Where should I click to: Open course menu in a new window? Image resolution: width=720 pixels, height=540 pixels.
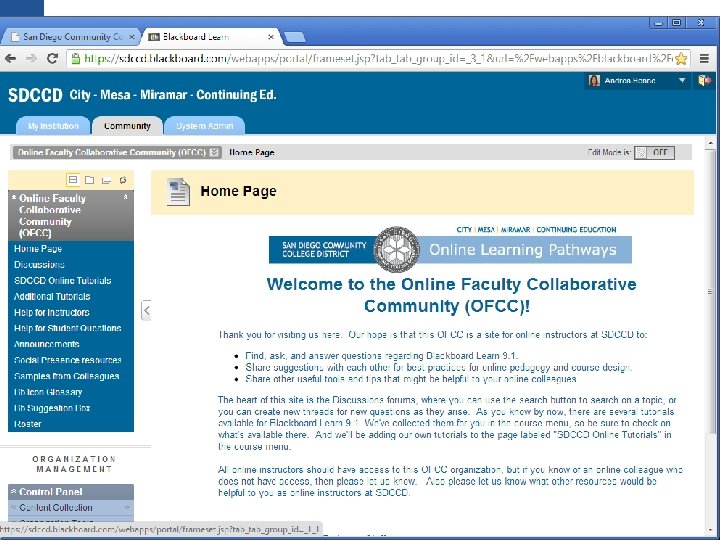107,180
